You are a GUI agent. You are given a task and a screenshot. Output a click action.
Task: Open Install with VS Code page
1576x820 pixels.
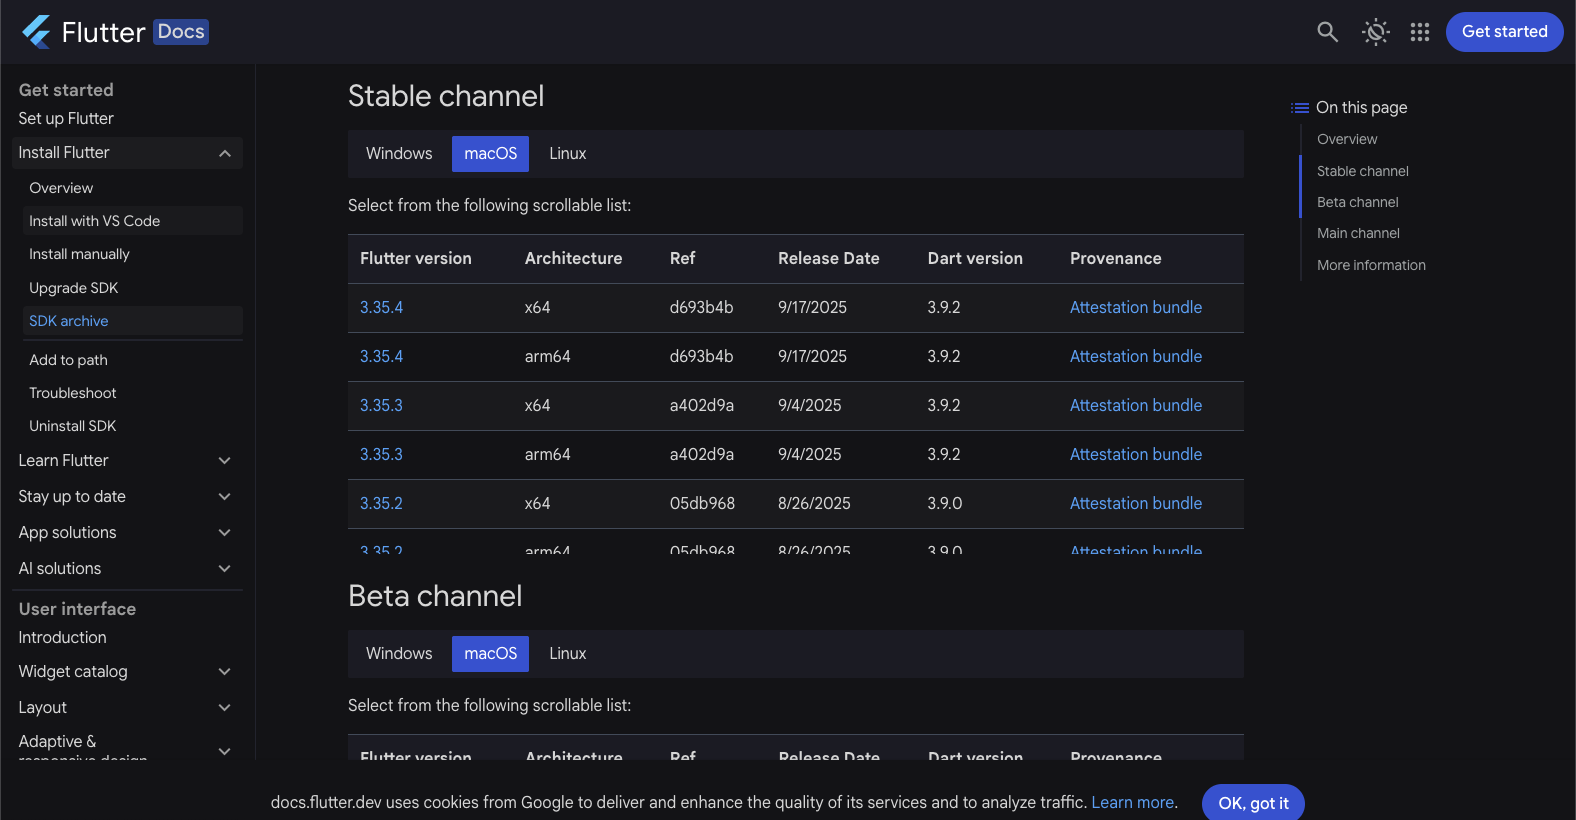point(95,221)
